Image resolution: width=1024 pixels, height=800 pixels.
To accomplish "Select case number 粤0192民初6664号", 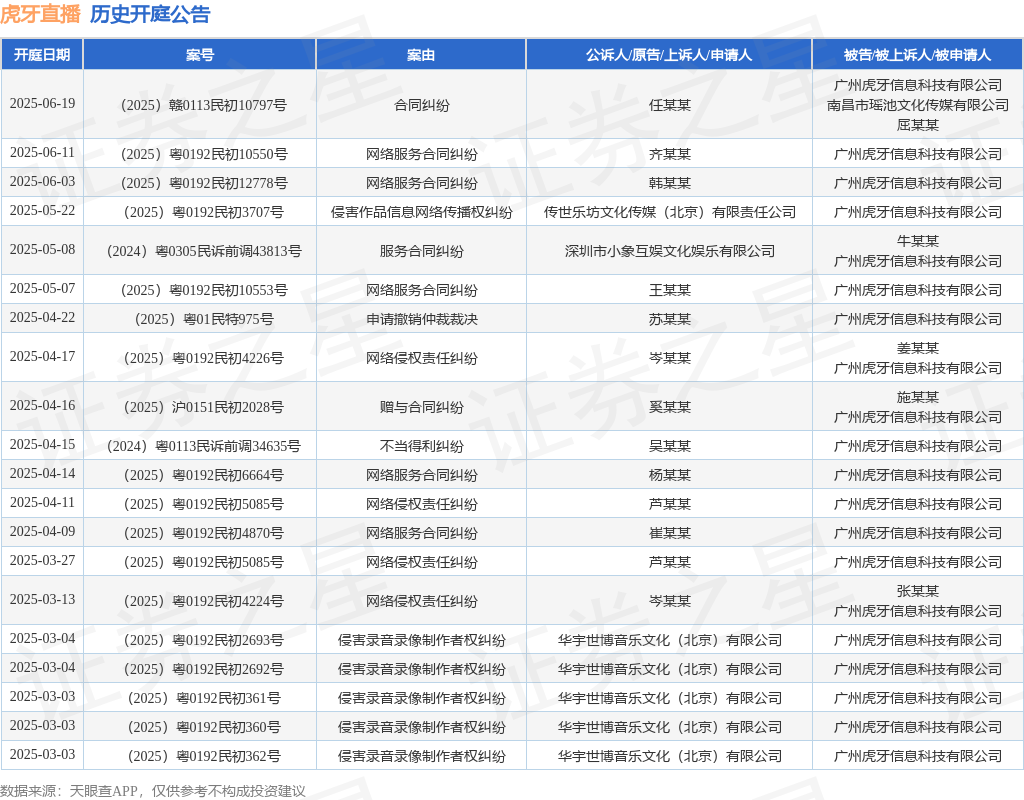I will coord(204,475).
